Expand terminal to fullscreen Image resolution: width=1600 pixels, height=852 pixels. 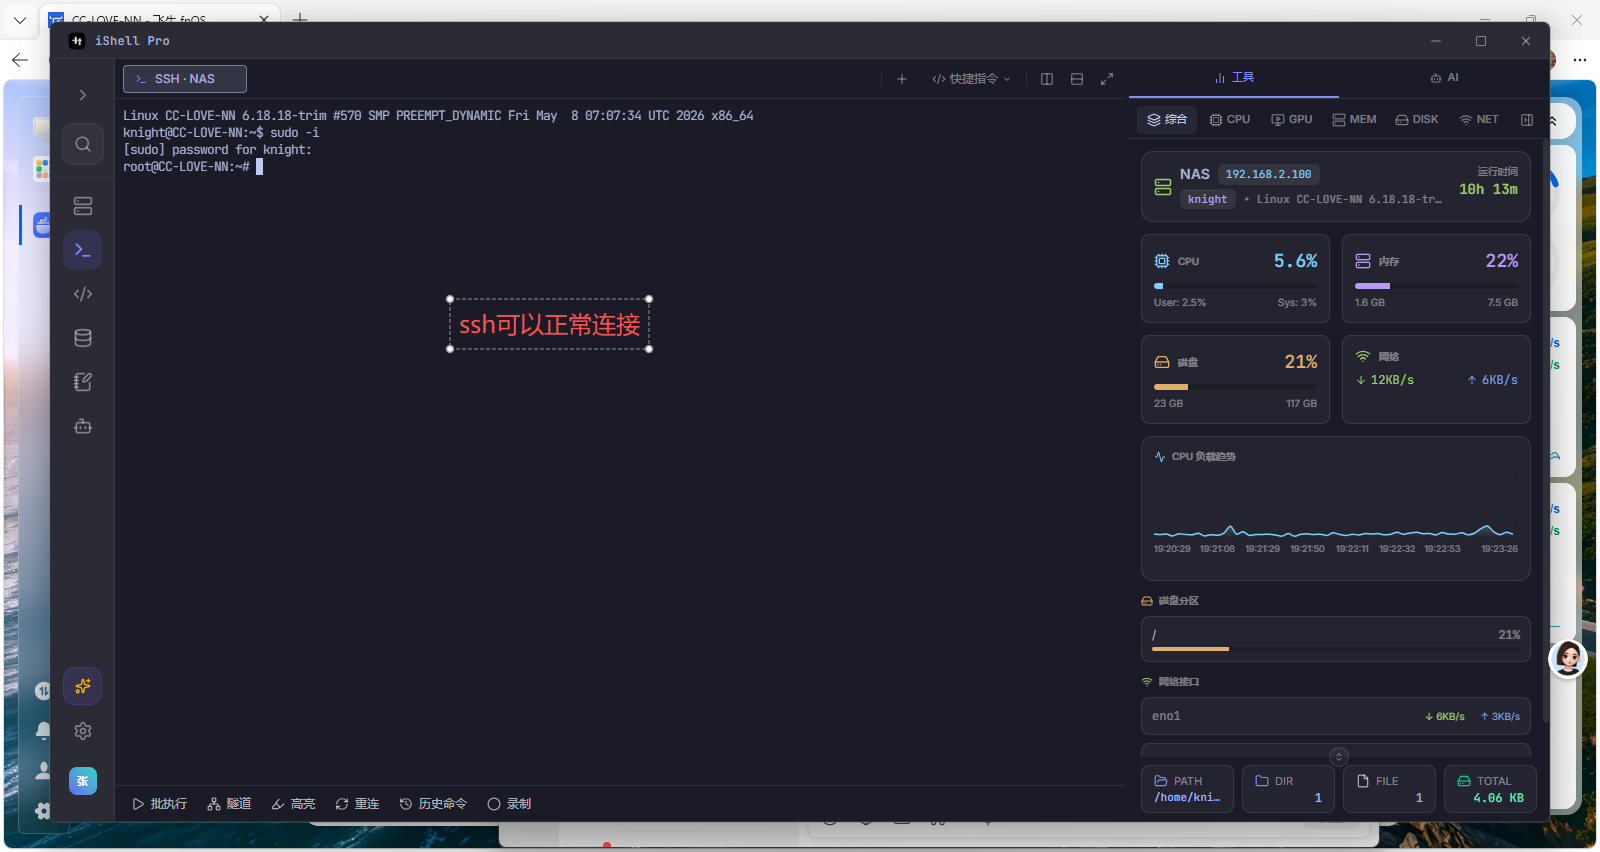click(x=1107, y=79)
